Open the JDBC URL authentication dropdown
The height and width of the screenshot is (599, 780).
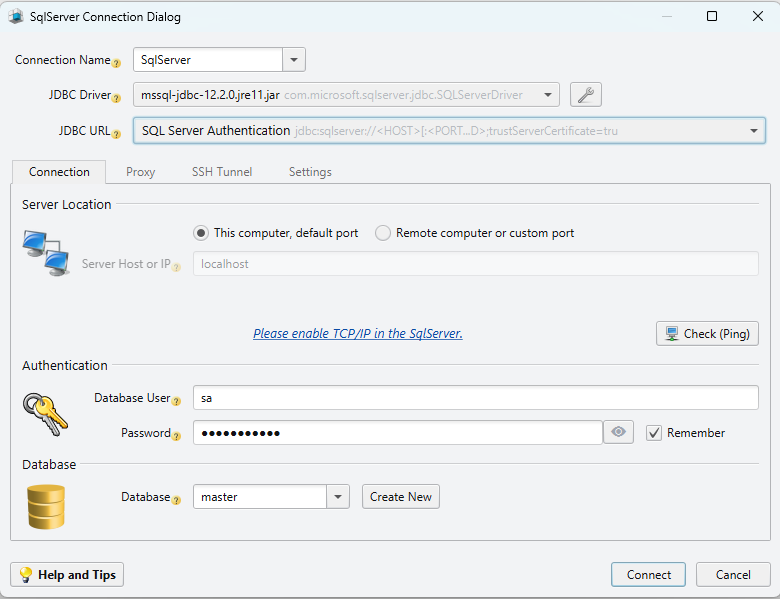click(x=753, y=131)
